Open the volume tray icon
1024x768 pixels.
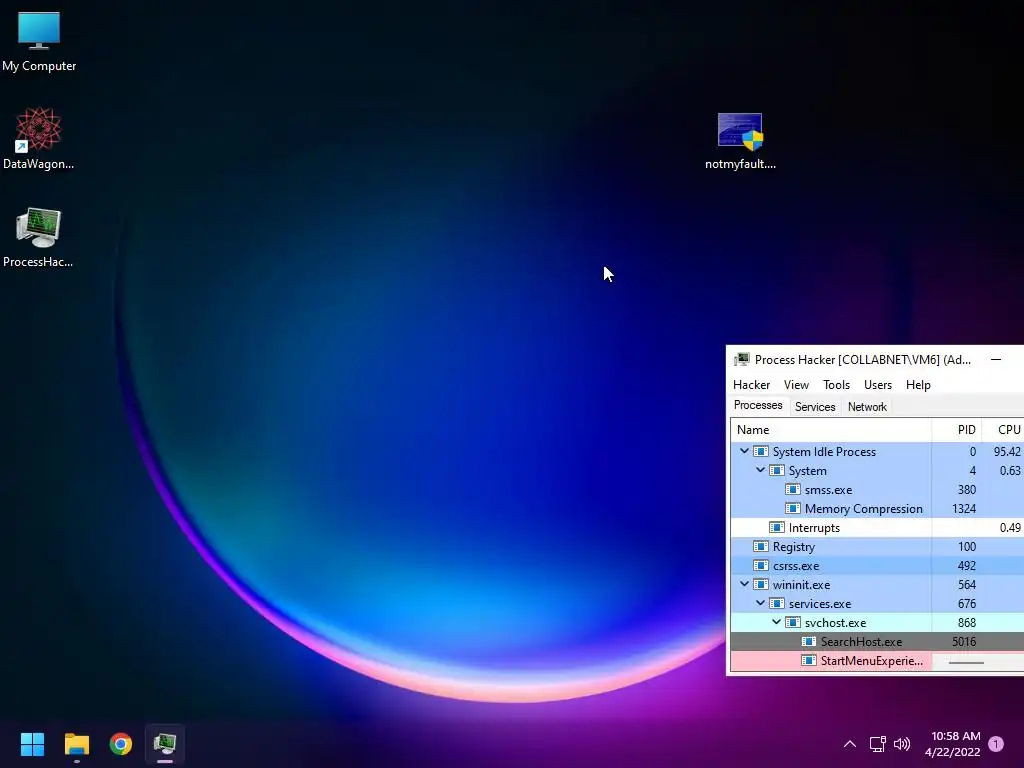pyautogui.click(x=902, y=744)
